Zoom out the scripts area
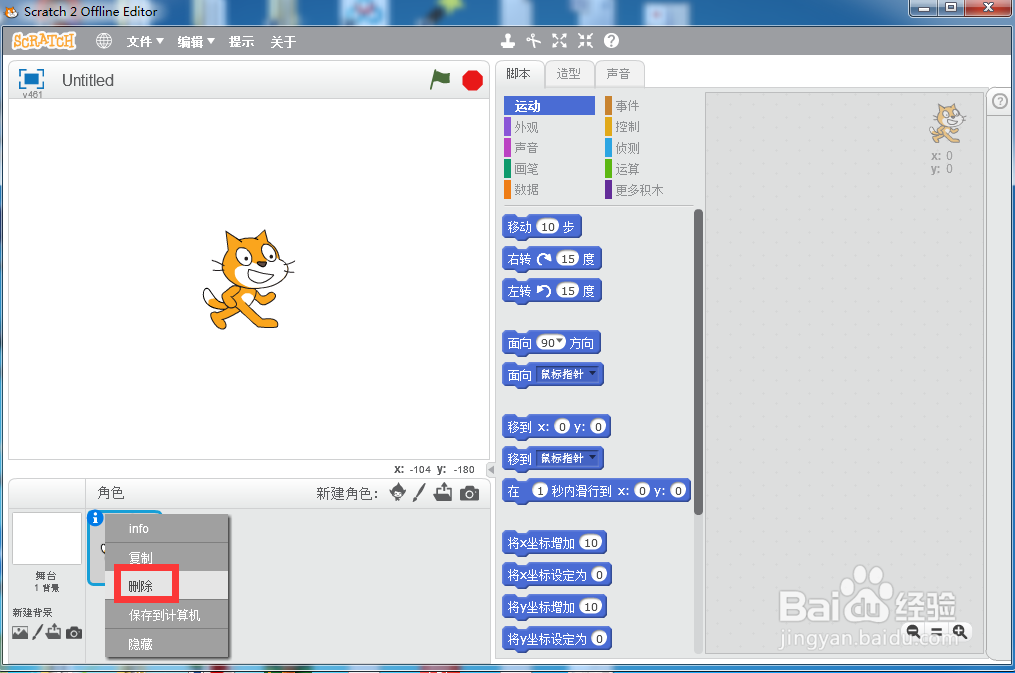The image size is (1015, 673). [x=913, y=631]
